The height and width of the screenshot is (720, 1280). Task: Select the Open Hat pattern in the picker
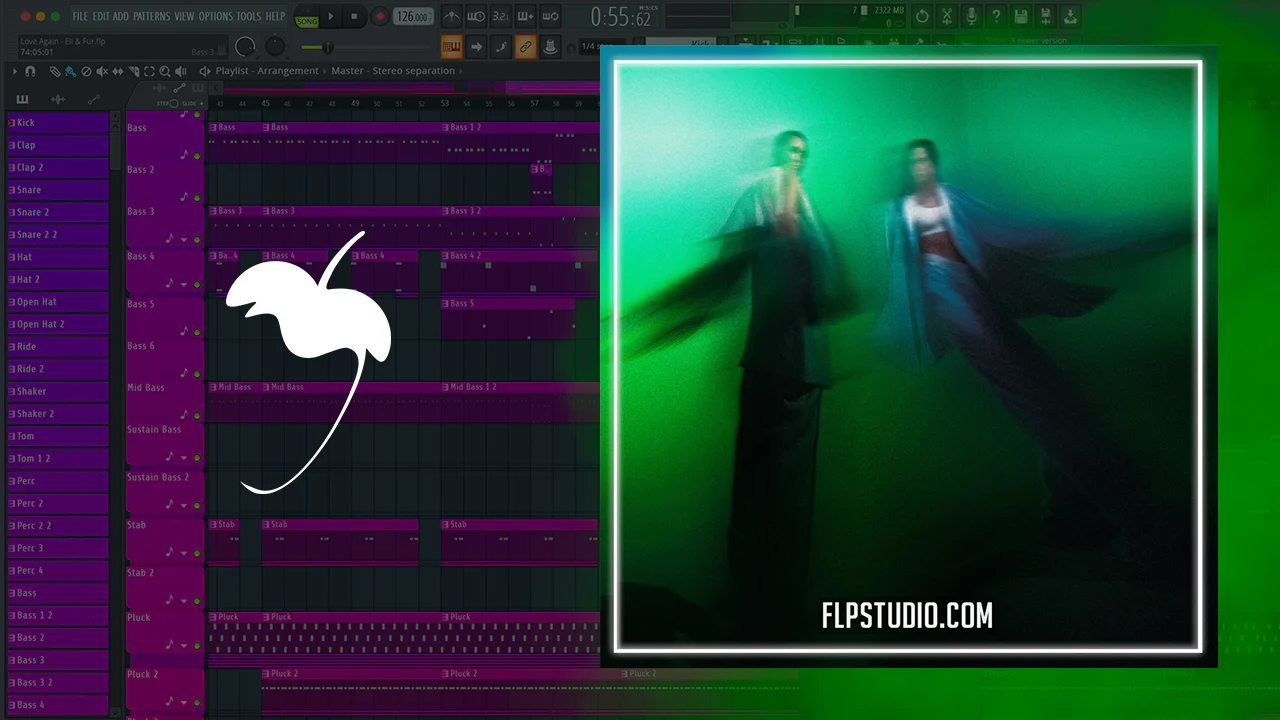[x=57, y=302]
